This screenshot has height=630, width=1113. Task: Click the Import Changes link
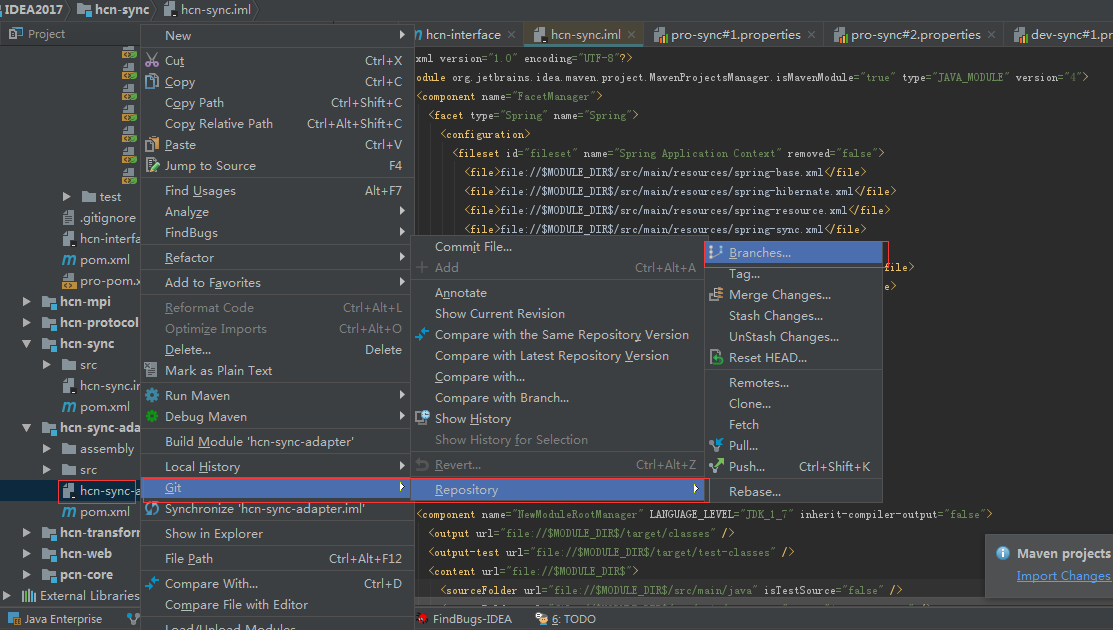click(x=1063, y=575)
